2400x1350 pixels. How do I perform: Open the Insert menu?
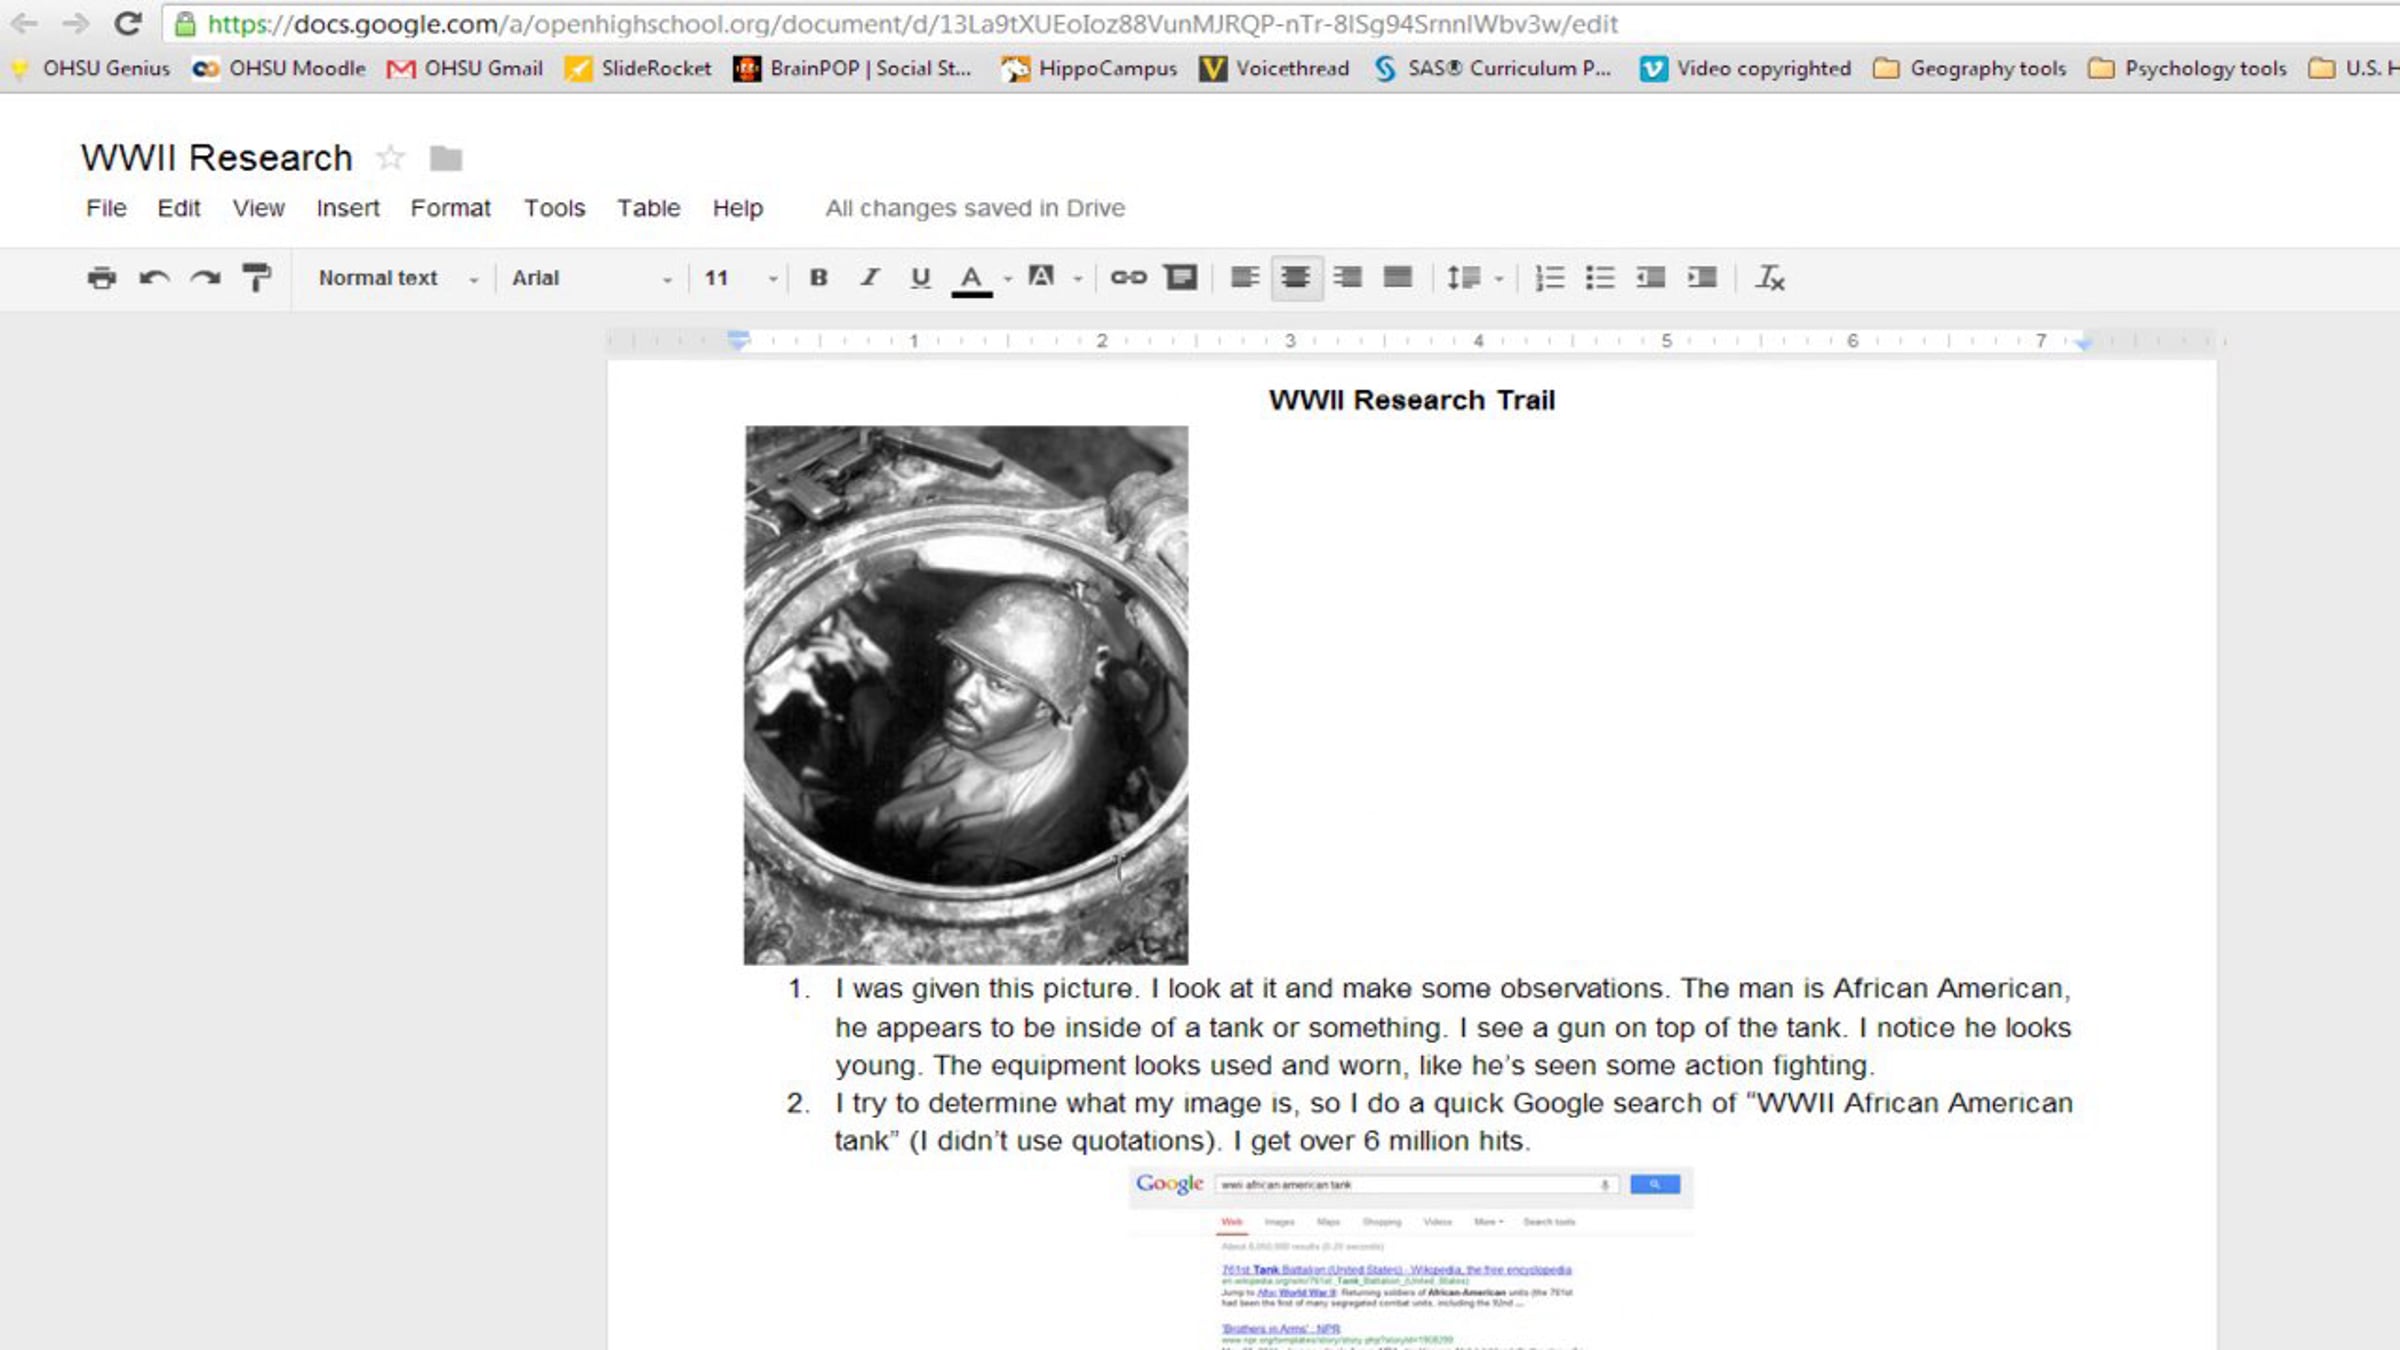point(347,208)
